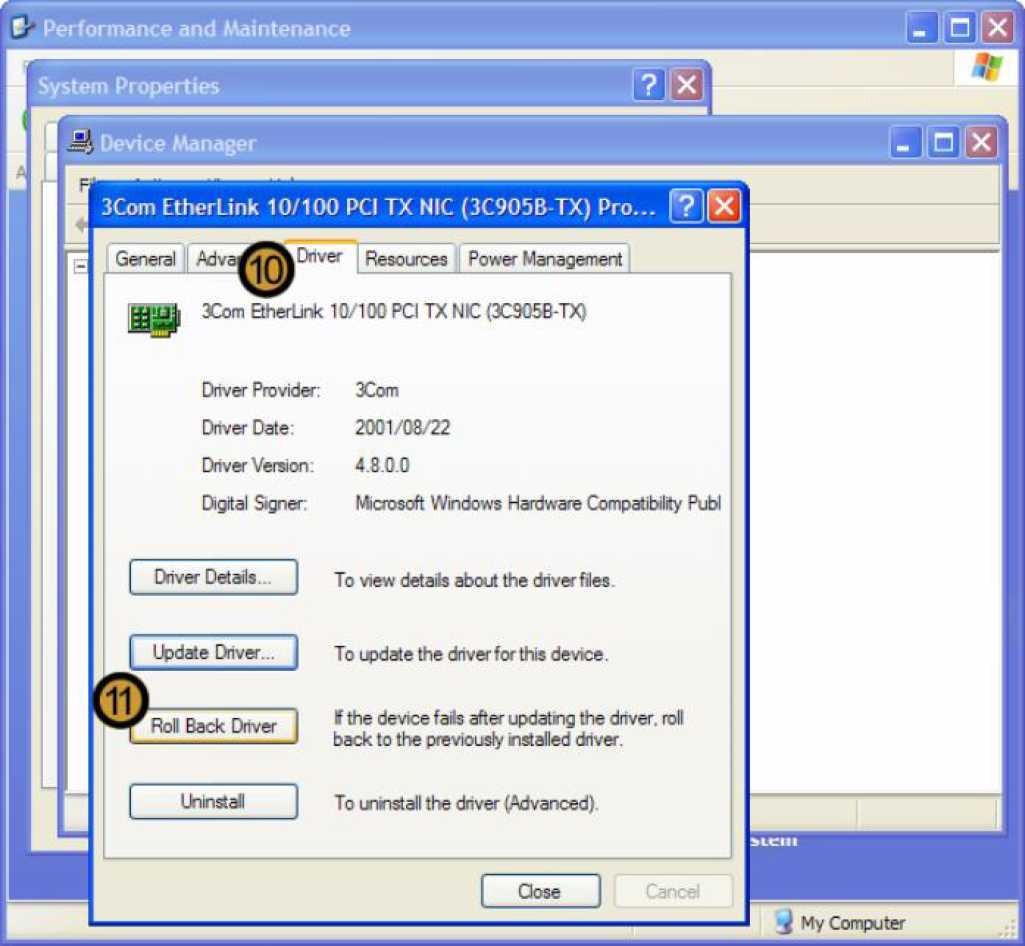Click the signer "Microsoft Windows Hardware Compatibility Publ"

tap(538, 503)
